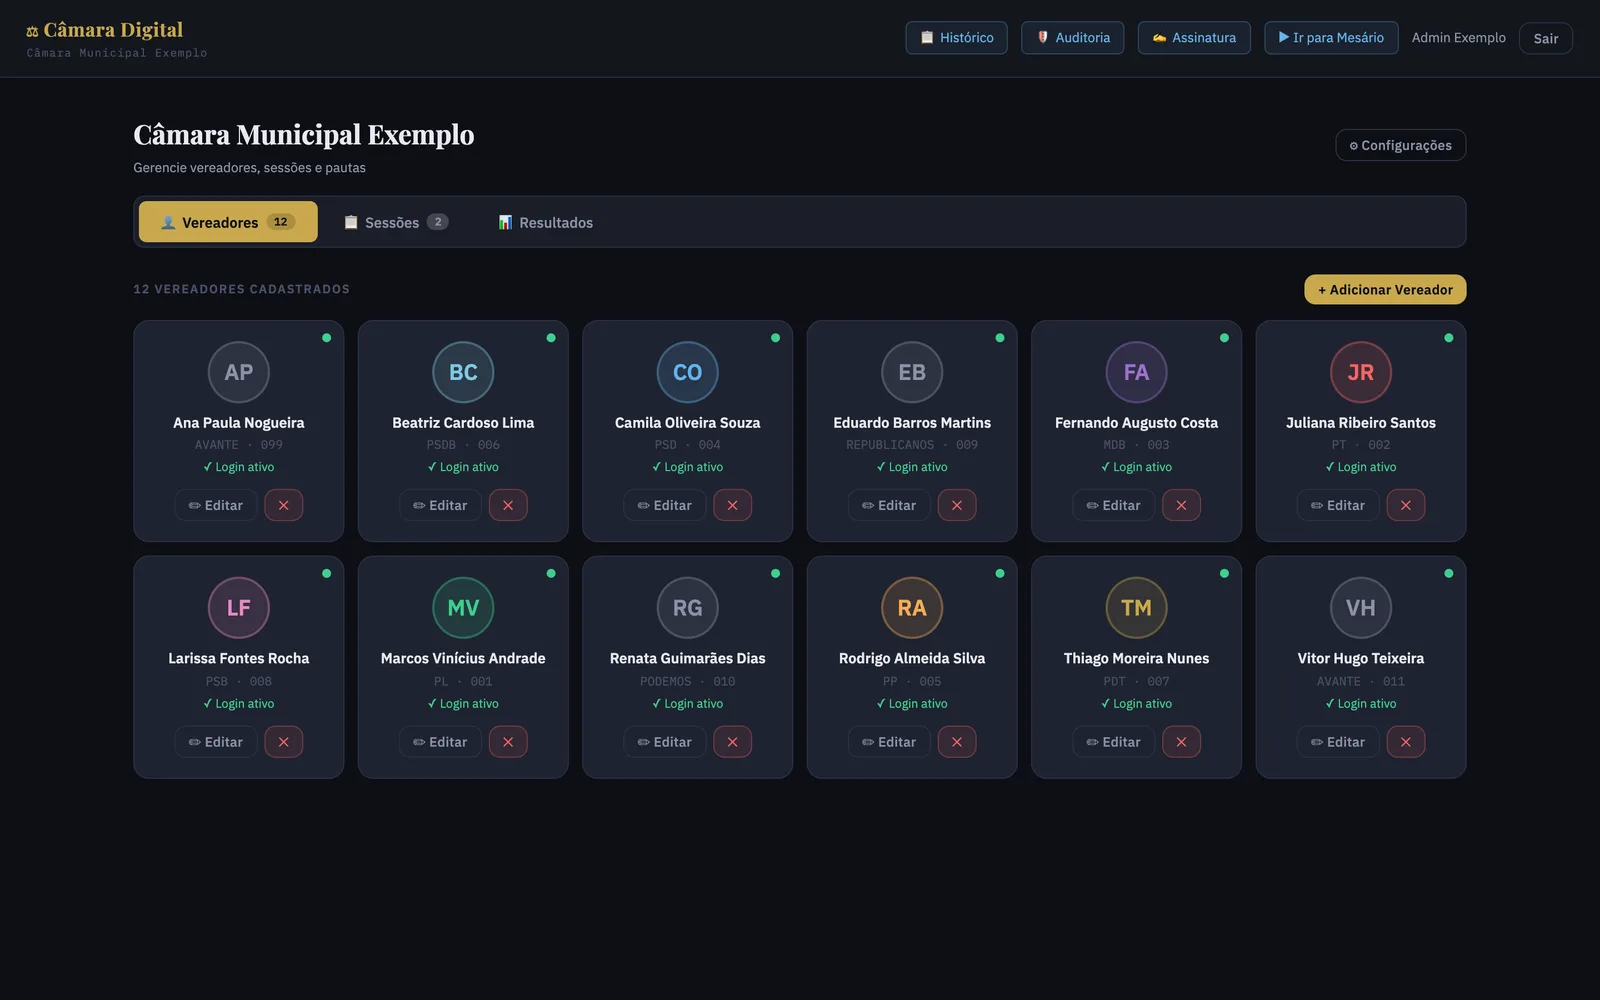Click the JR avatar of Juliana Ribeiro Santos
Image resolution: width=1600 pixels, height=1000 pixels.
(1361, 372)
